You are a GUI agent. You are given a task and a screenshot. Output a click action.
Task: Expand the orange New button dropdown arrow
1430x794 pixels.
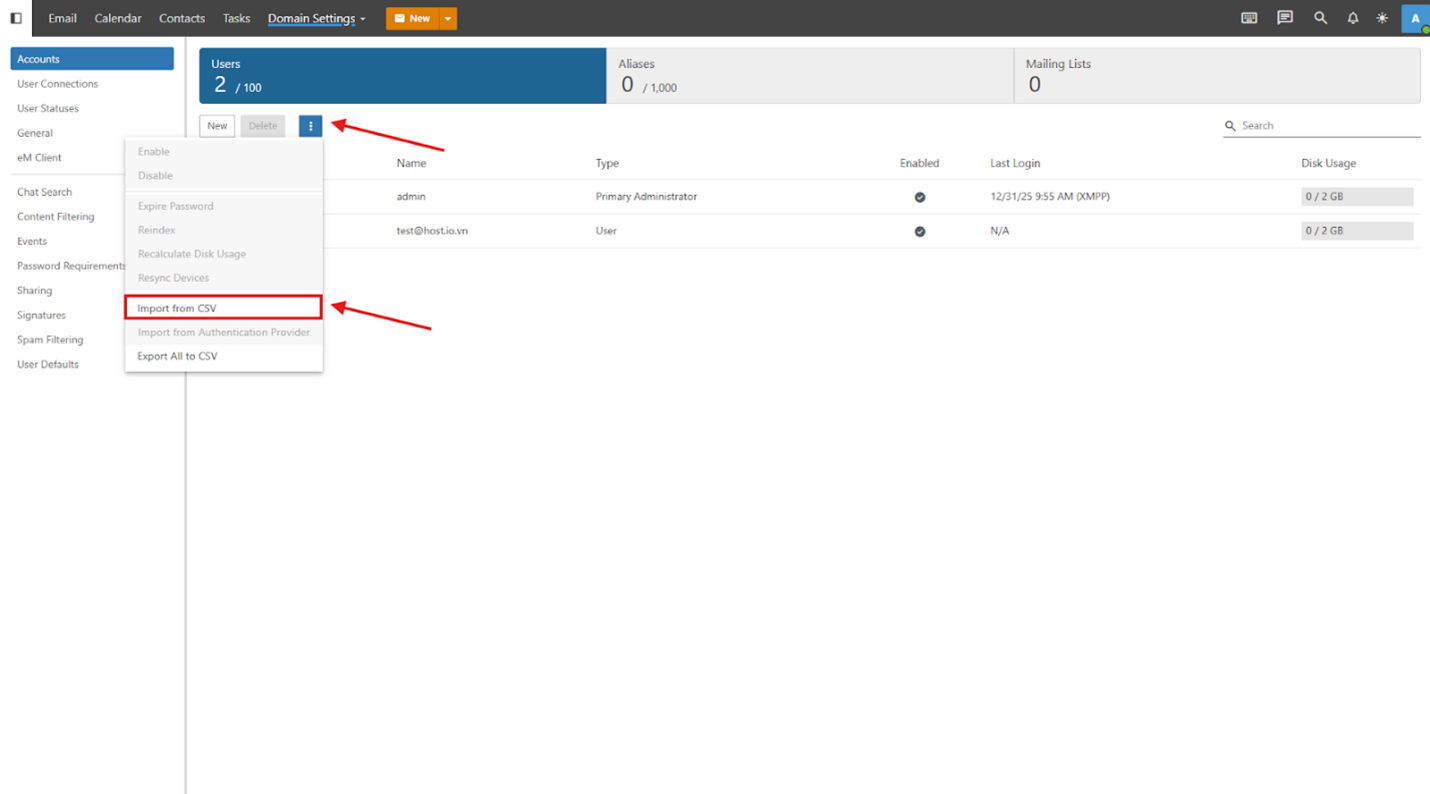click(x=448, y=18)
